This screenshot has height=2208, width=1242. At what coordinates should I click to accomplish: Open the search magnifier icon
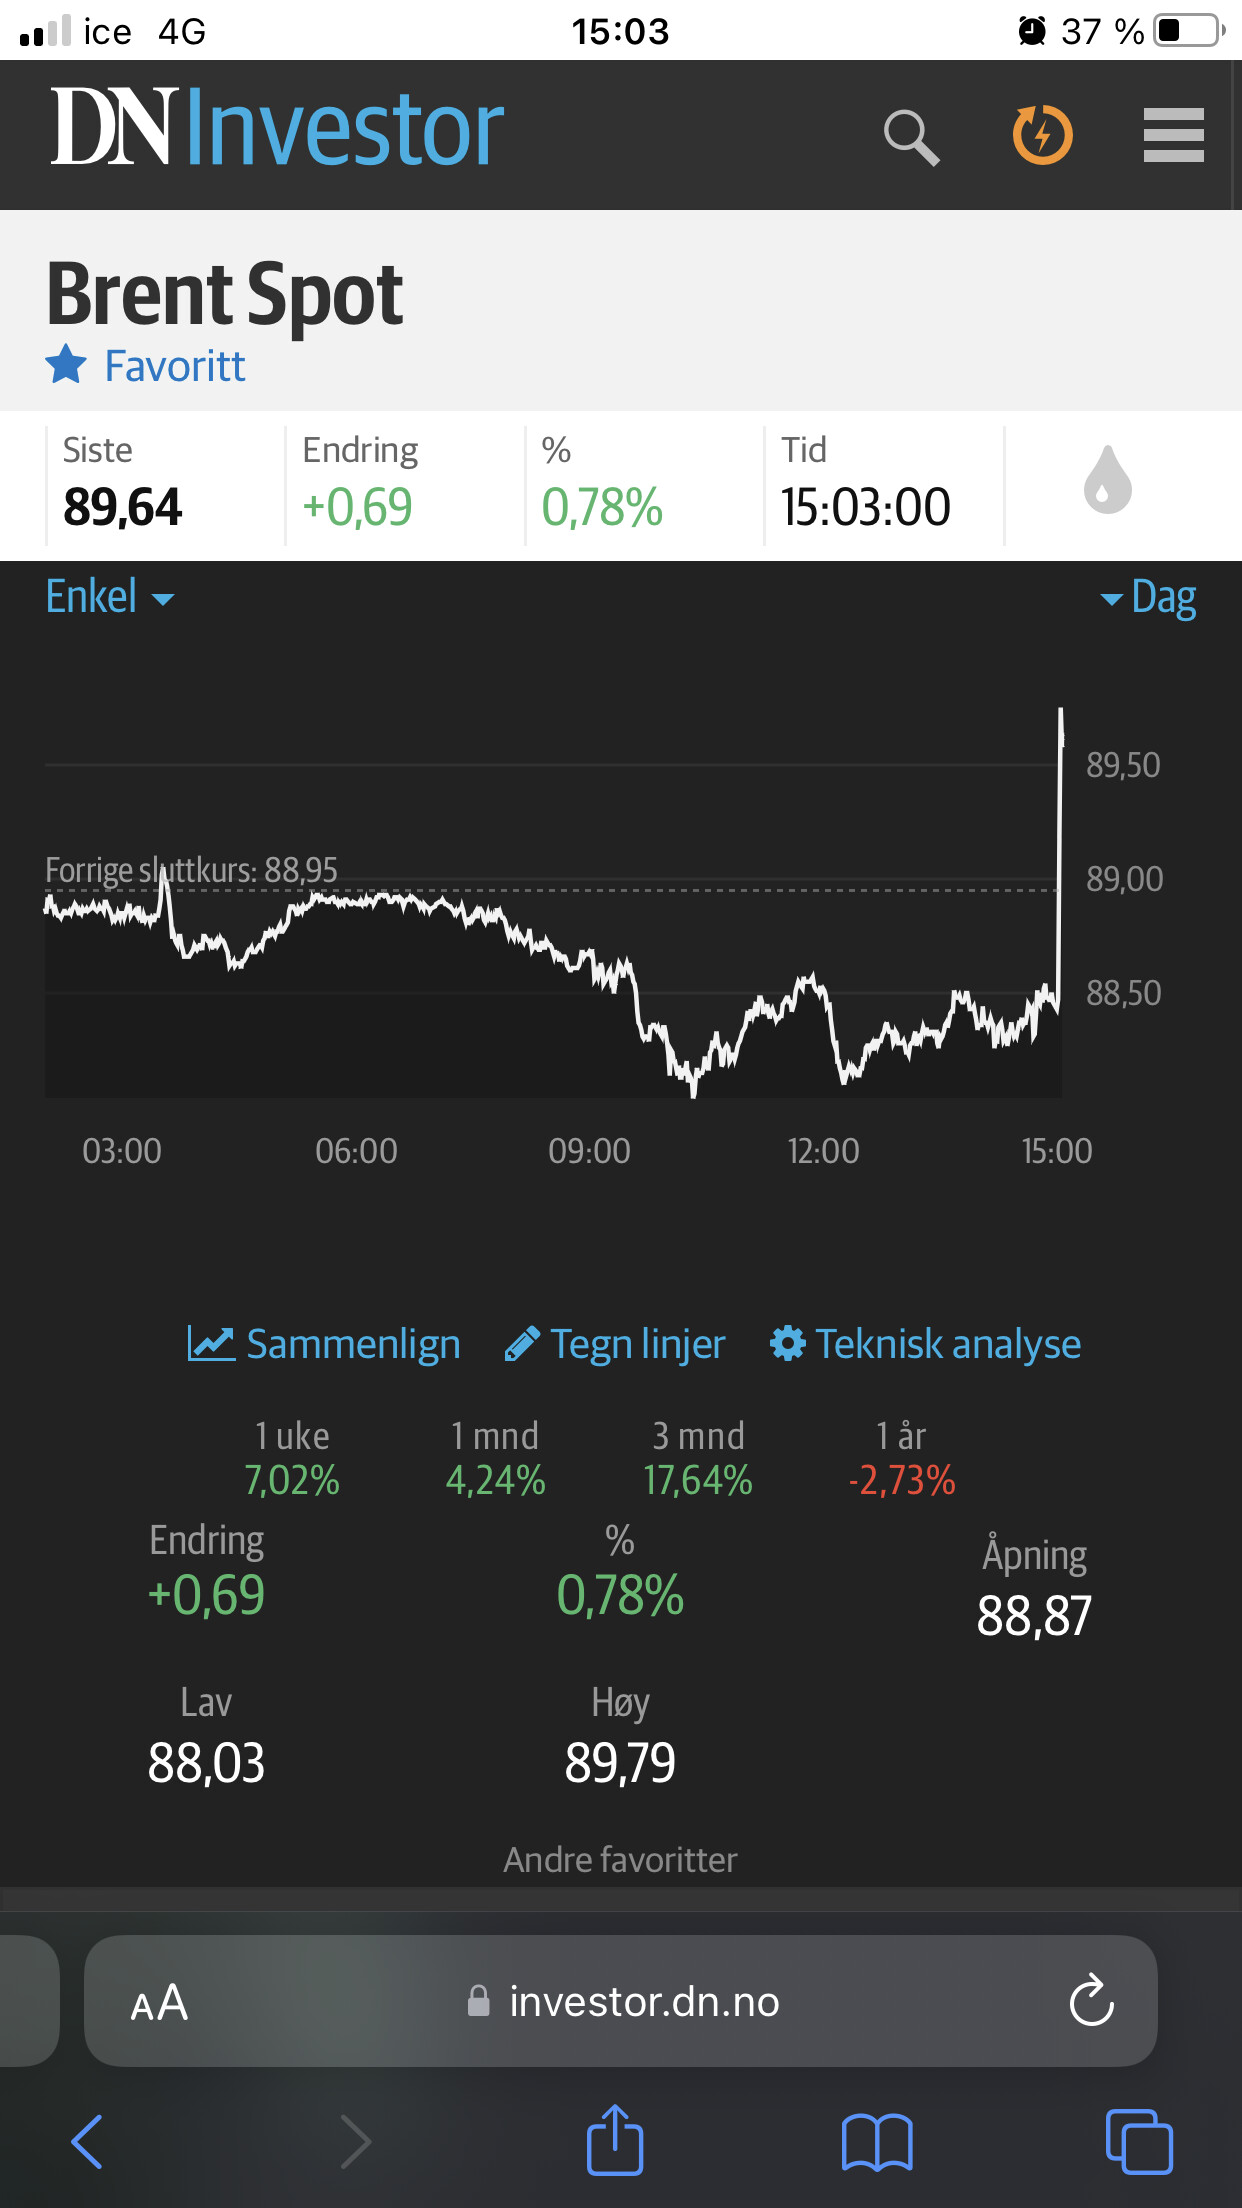911,136
